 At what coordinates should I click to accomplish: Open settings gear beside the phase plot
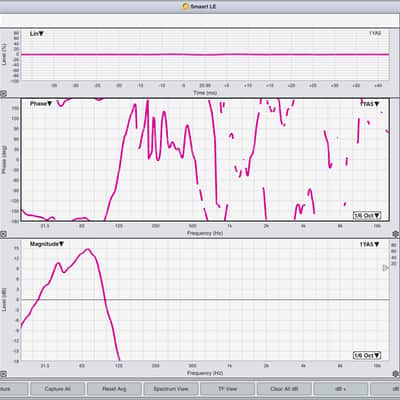pyautogui.click(x=396, y=234)
